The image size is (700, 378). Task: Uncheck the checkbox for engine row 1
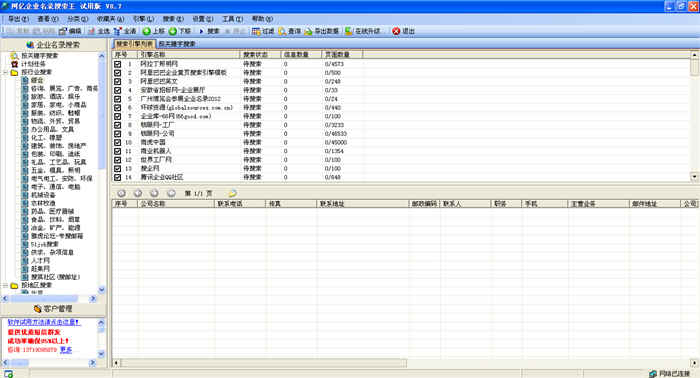pyautogui.click(x=117, y=64)
